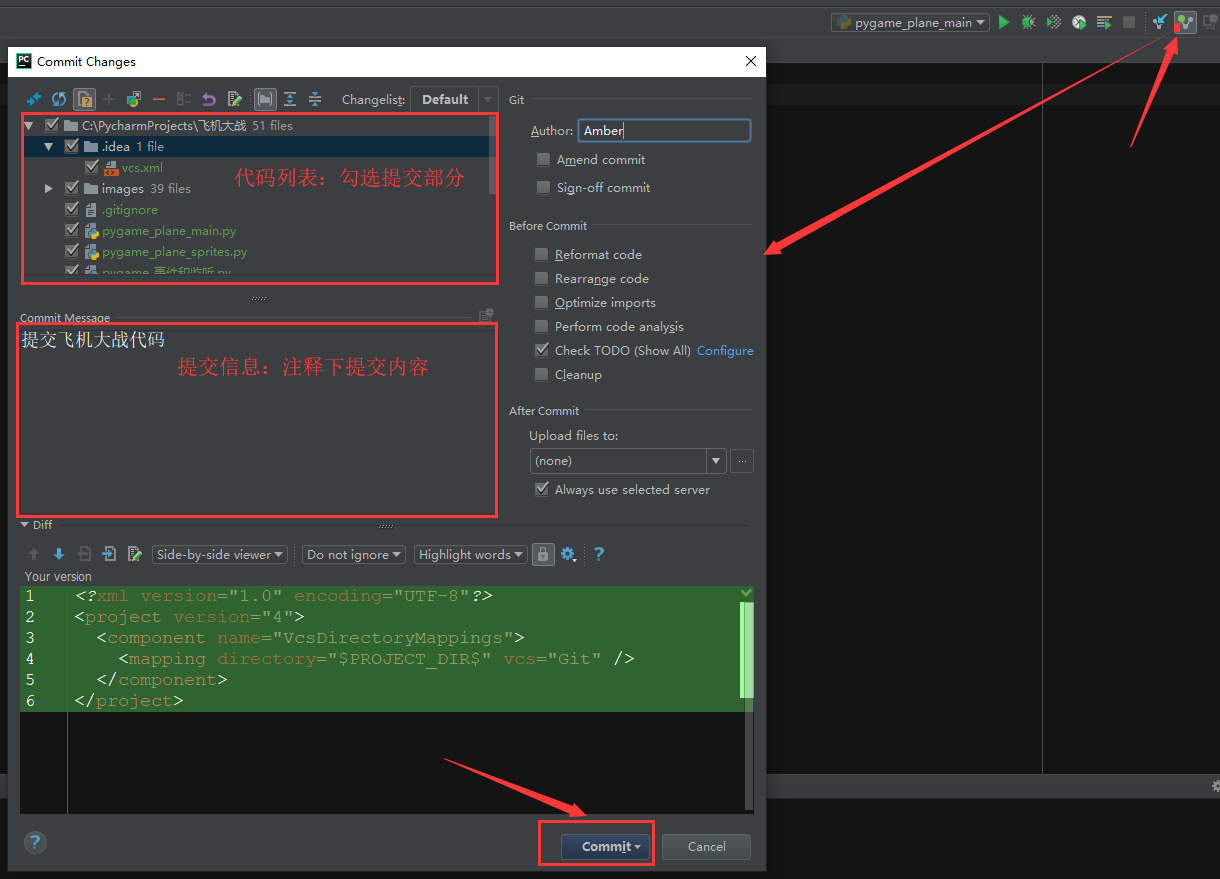Click the Expand All icon
Viewport: 1220px width, 879px height.
pos(290,99)
